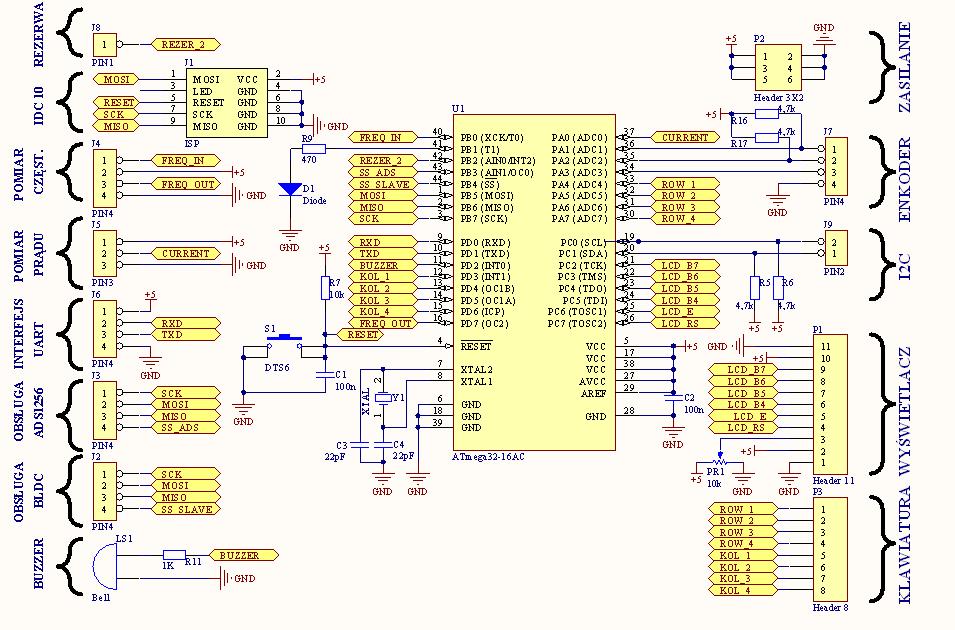The image size is (955, 630).
Task: Click the KOL_4 label at P3 header
Action: coord(743,590)
